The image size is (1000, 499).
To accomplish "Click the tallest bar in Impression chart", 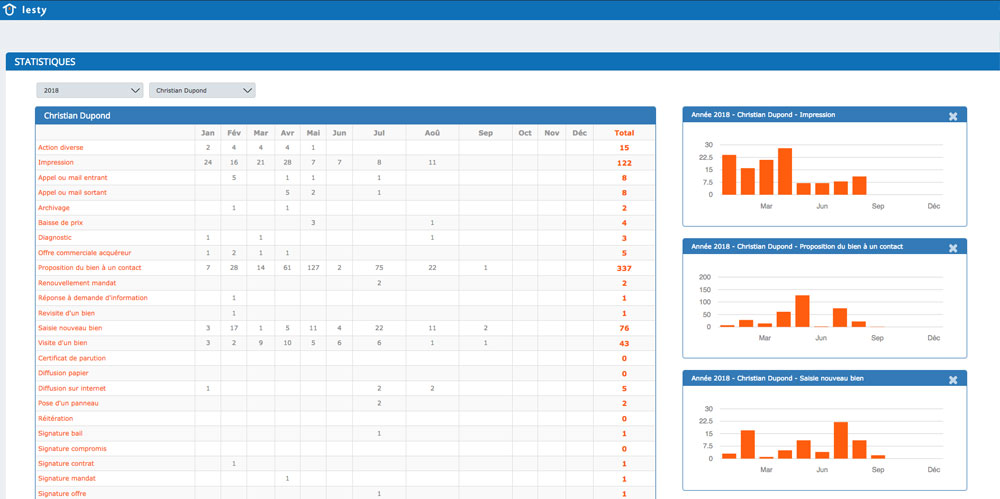I will [785, 171].
